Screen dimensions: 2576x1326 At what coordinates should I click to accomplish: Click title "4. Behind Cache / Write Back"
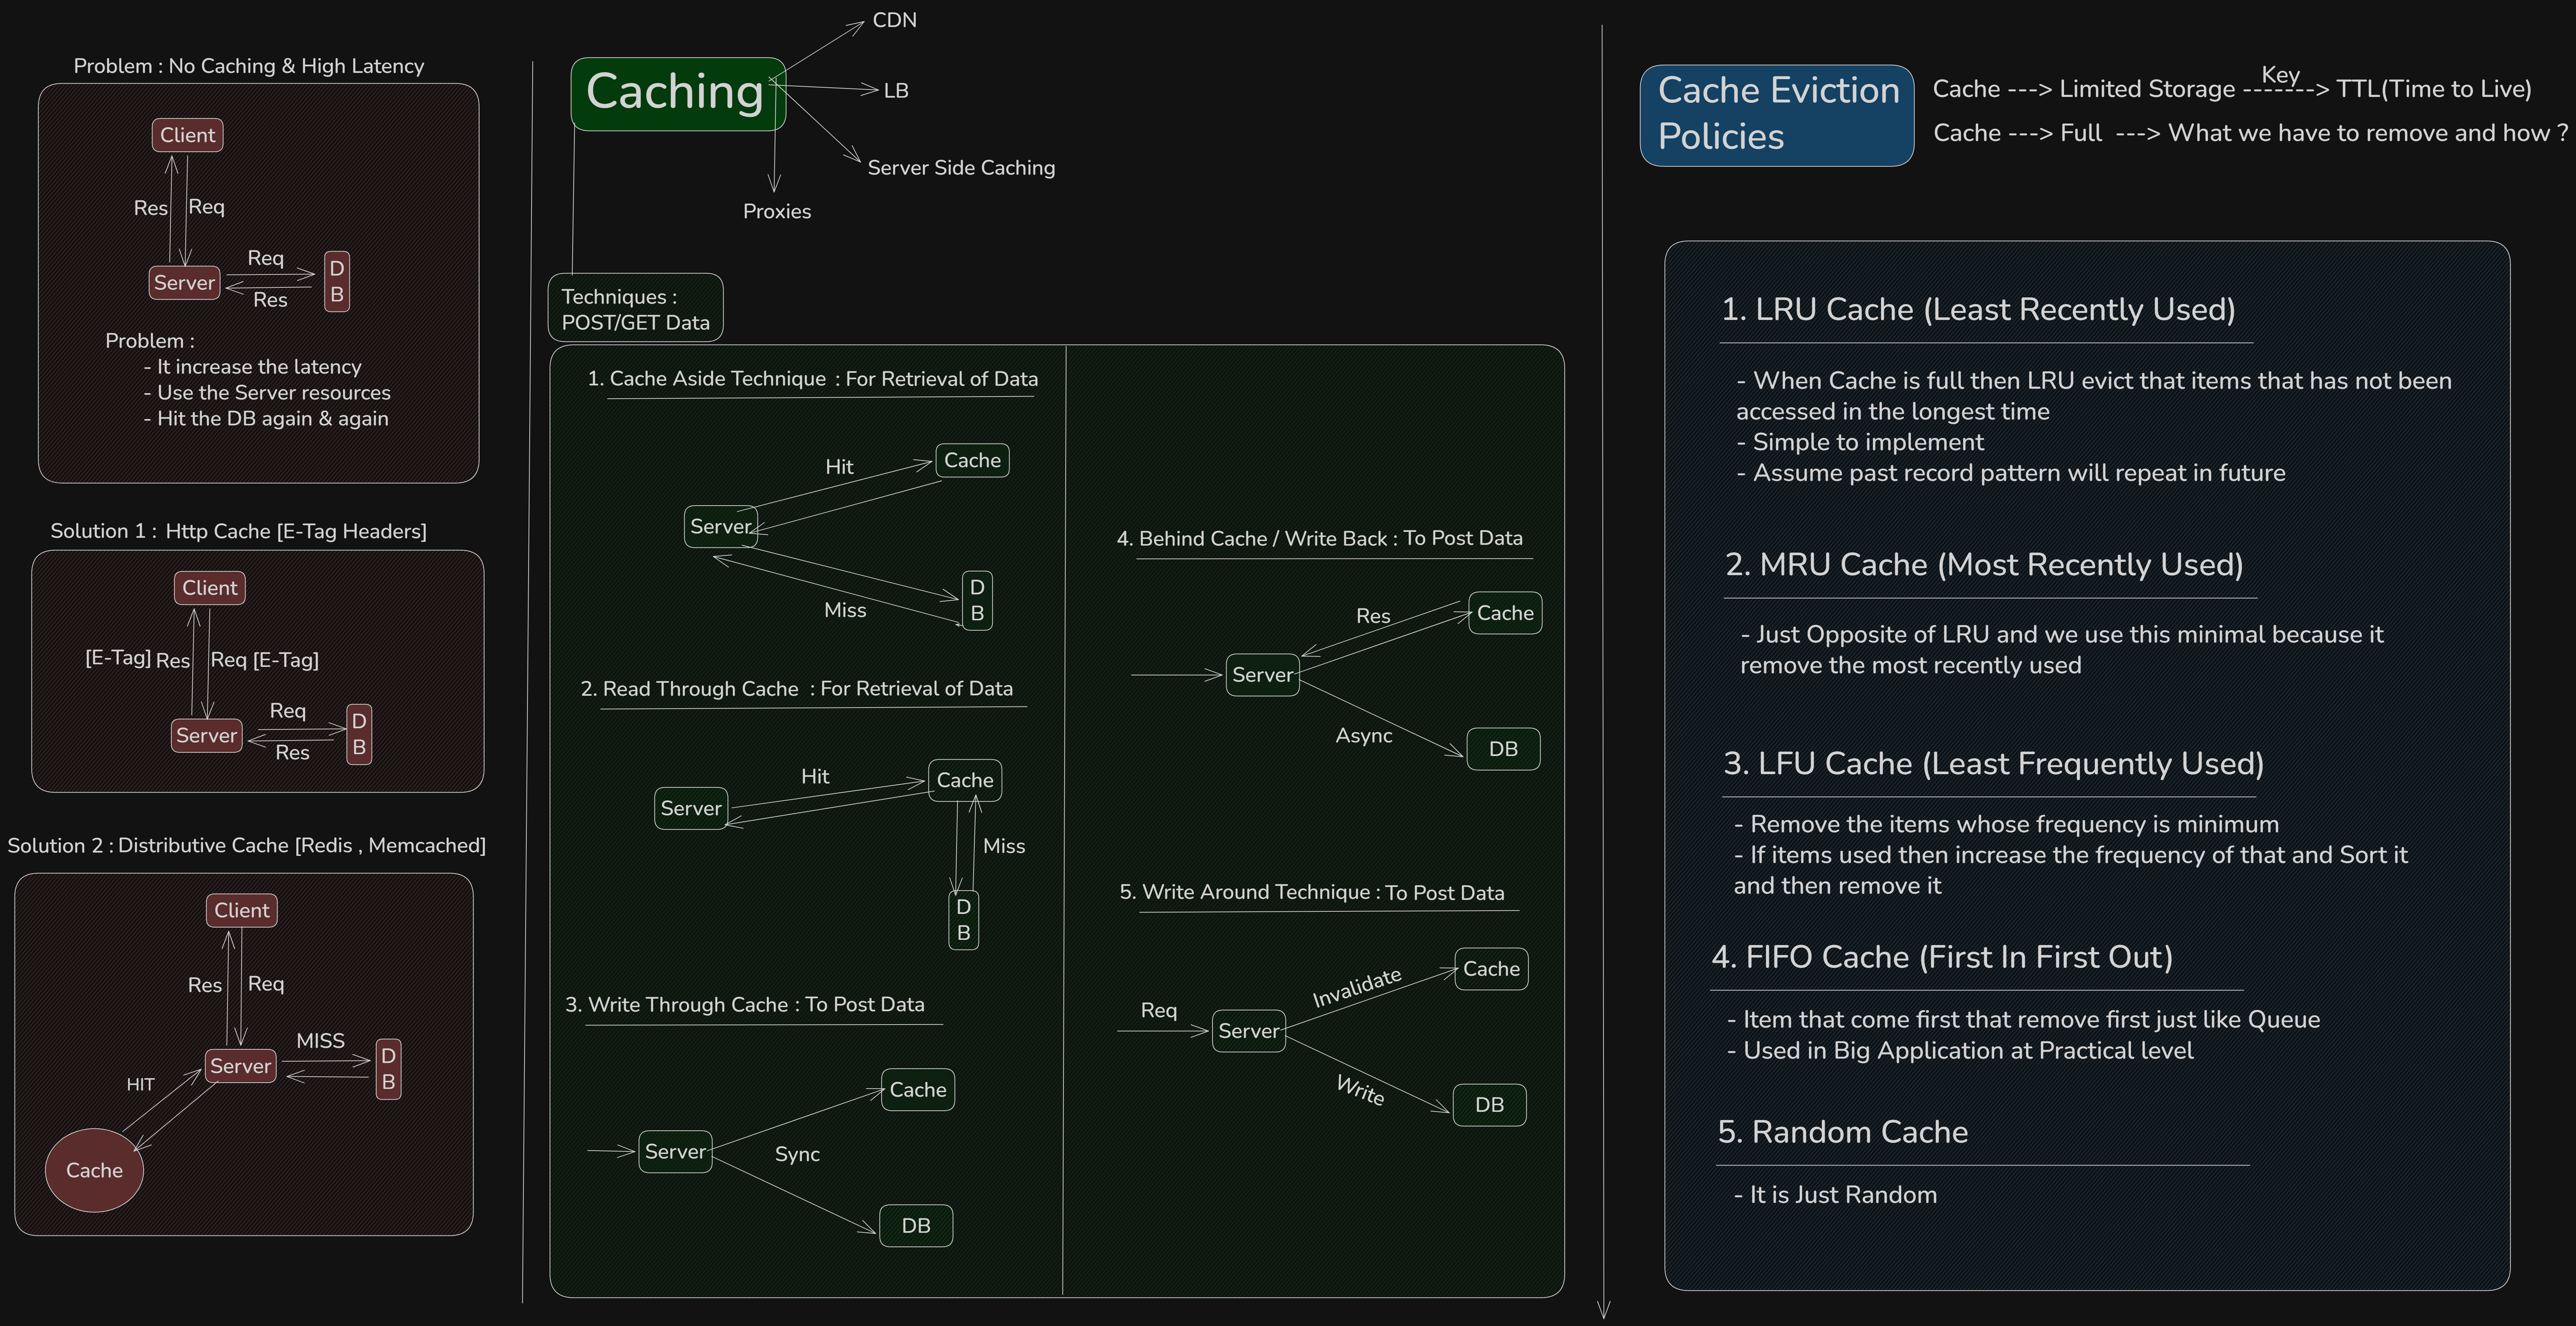pos(1253,538)
